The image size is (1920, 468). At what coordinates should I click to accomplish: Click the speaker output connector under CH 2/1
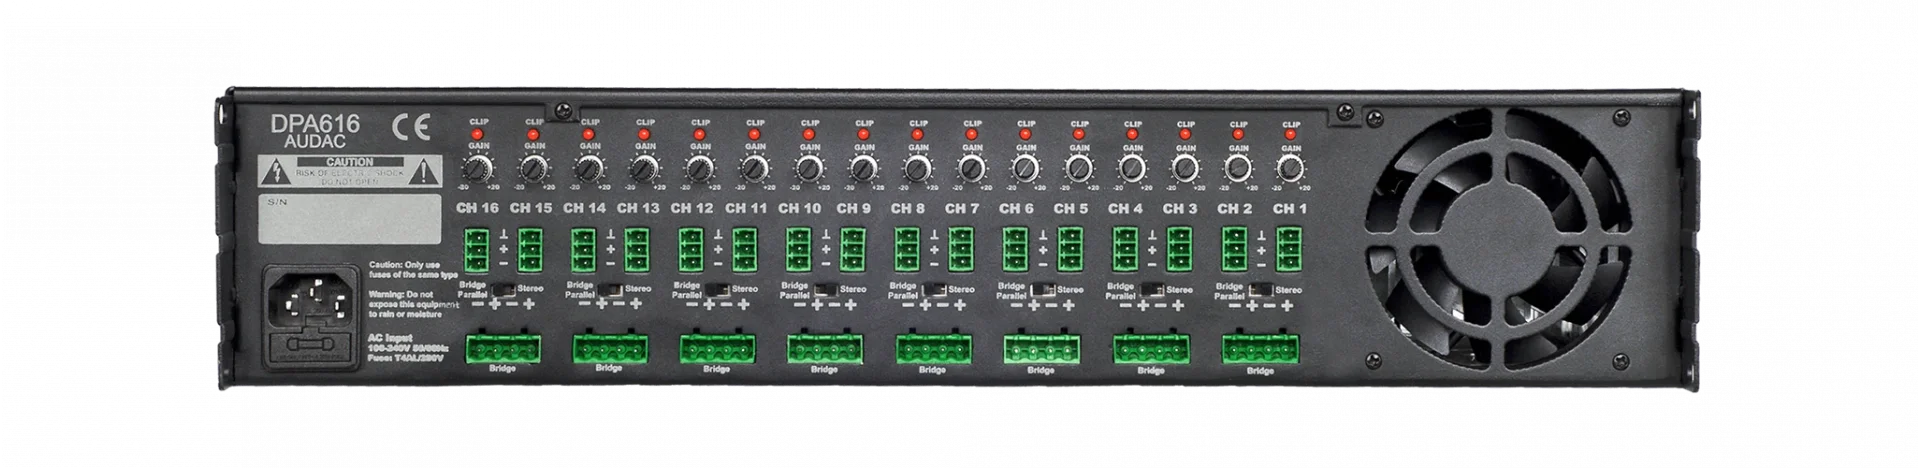[x=1260, y=349]
